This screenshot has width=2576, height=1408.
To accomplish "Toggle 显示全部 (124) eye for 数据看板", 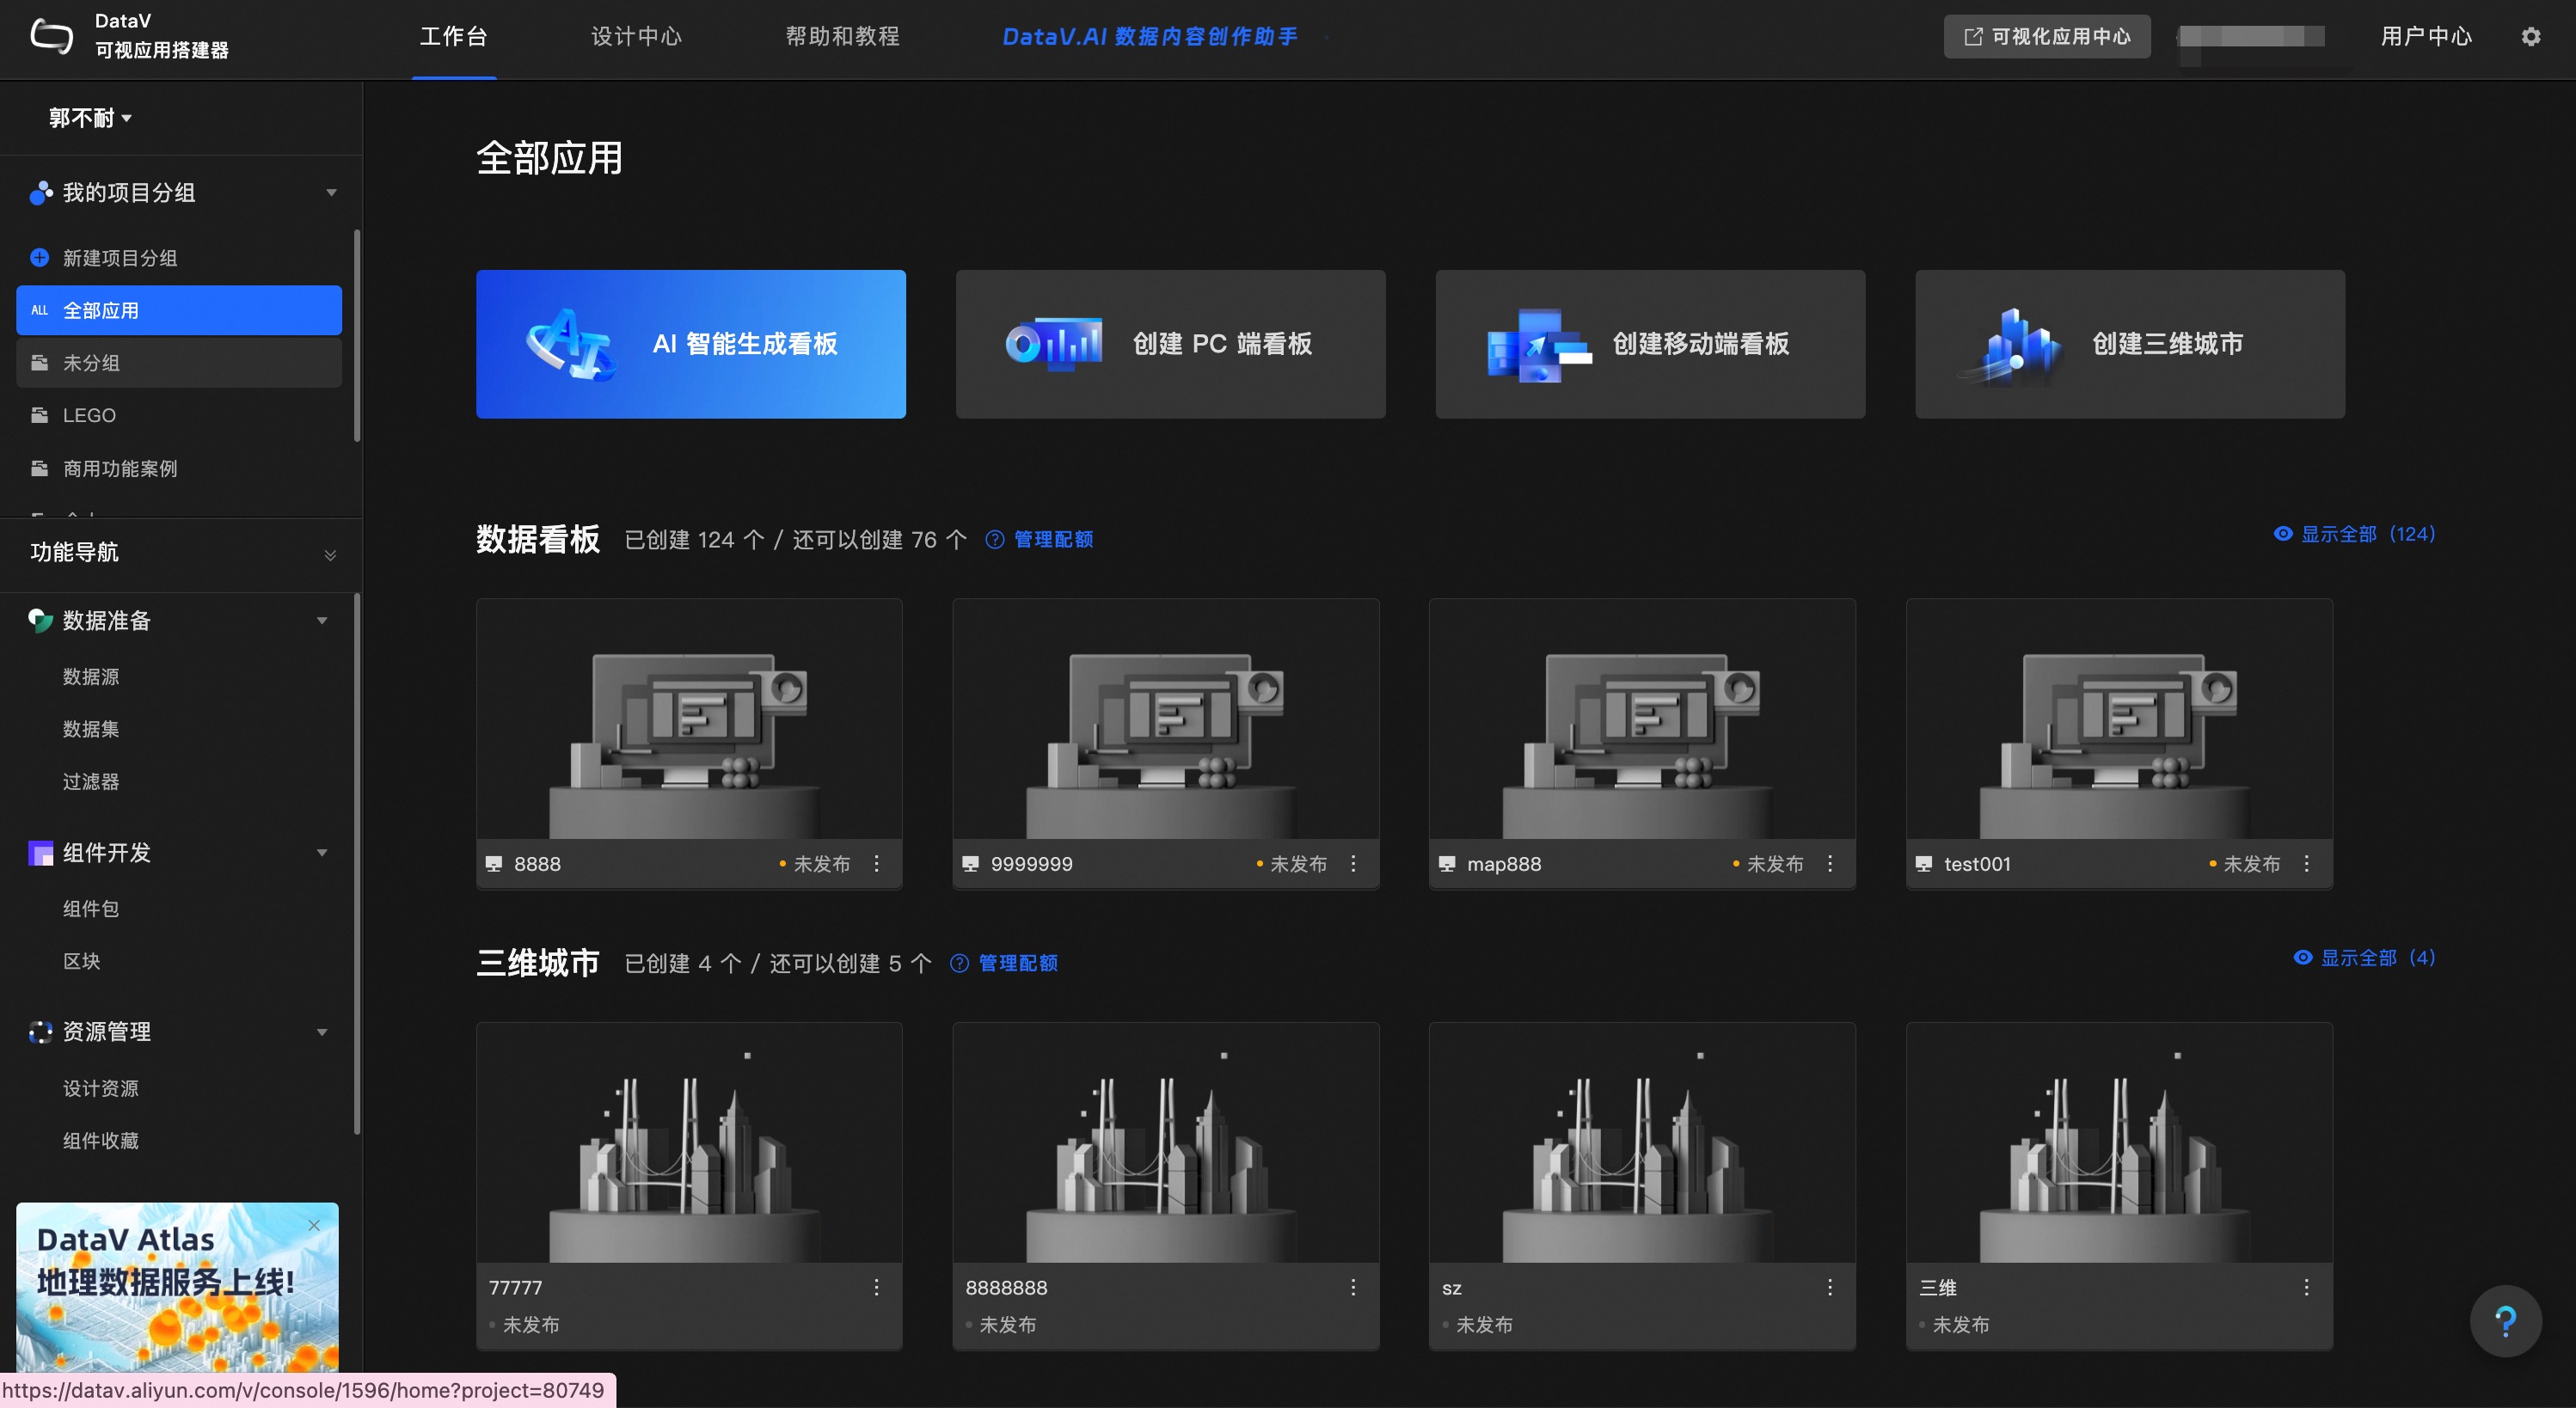I will pos(2283,534).
